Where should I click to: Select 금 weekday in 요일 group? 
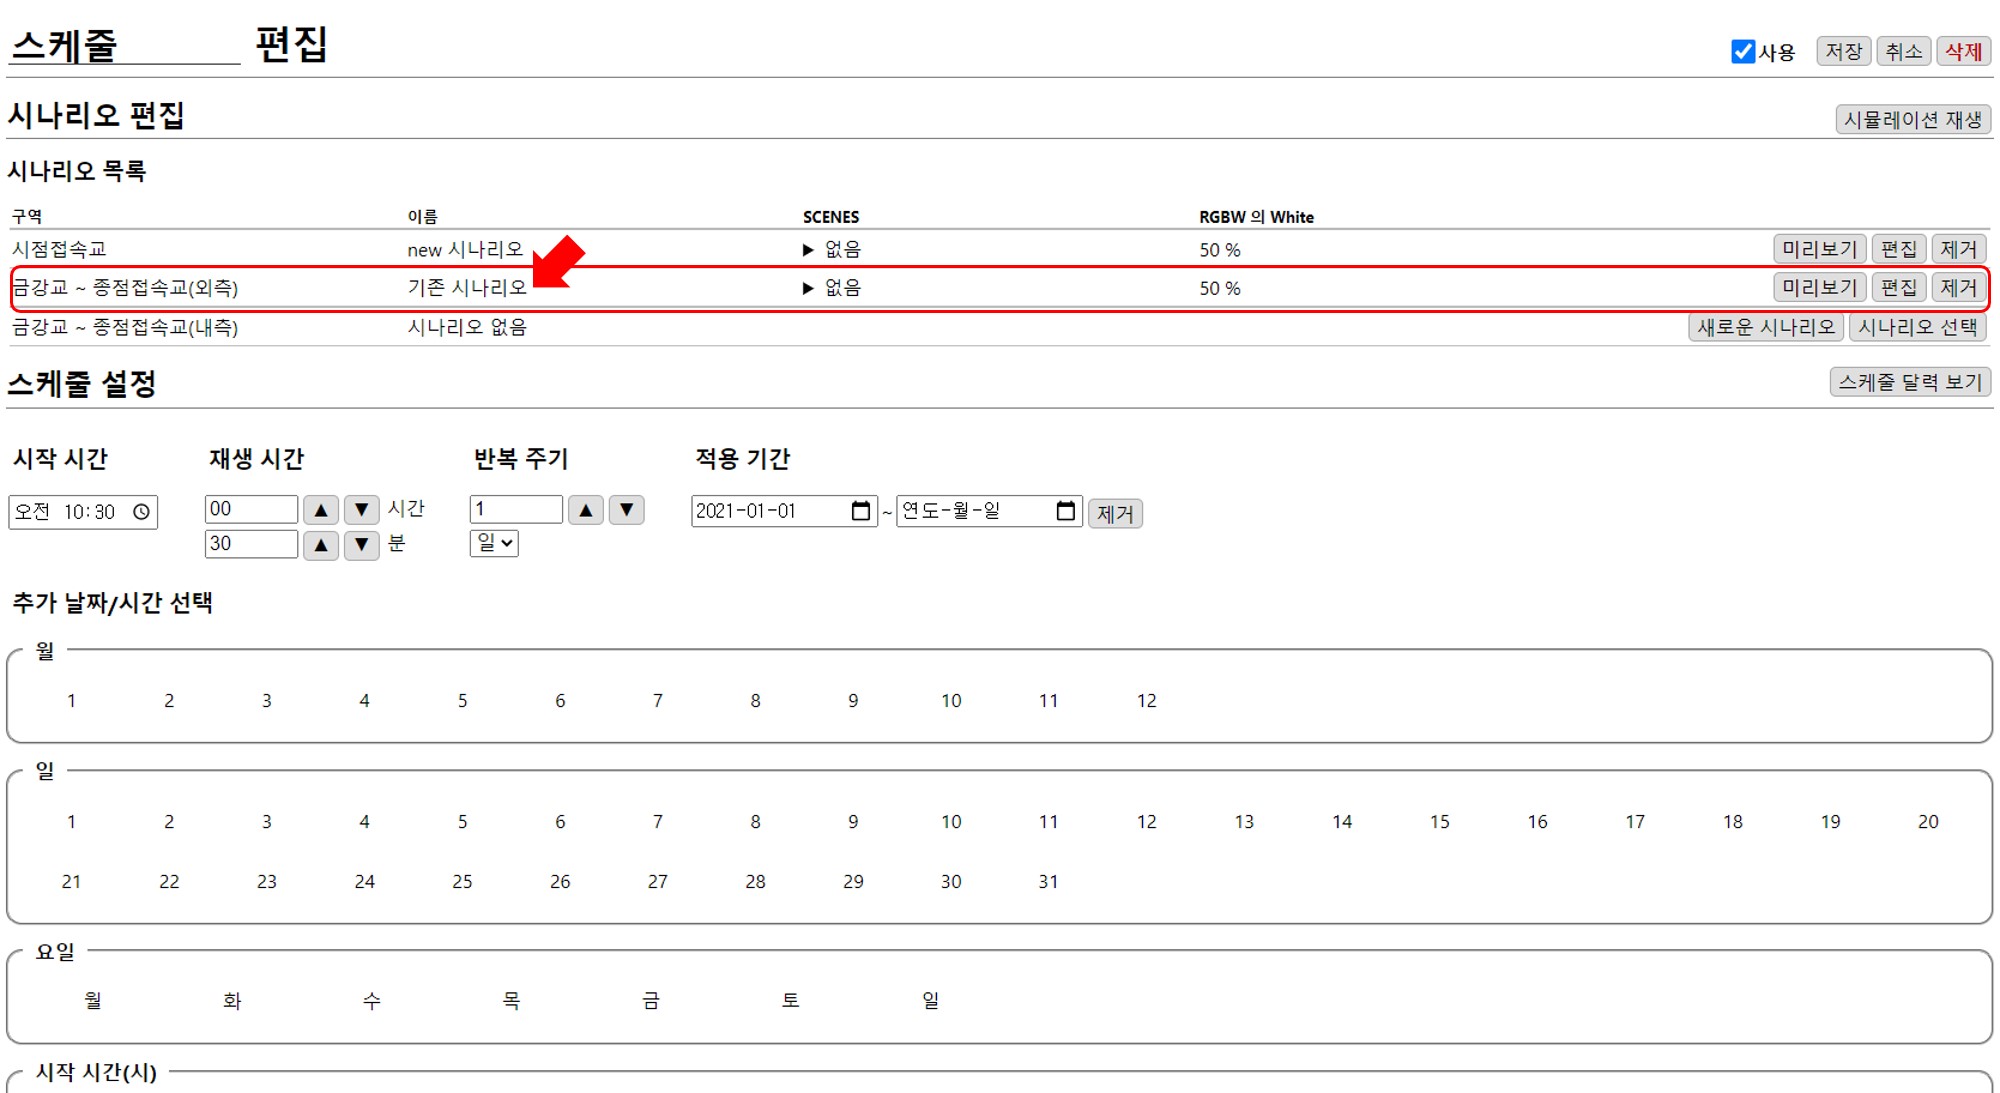(651, 1001)
